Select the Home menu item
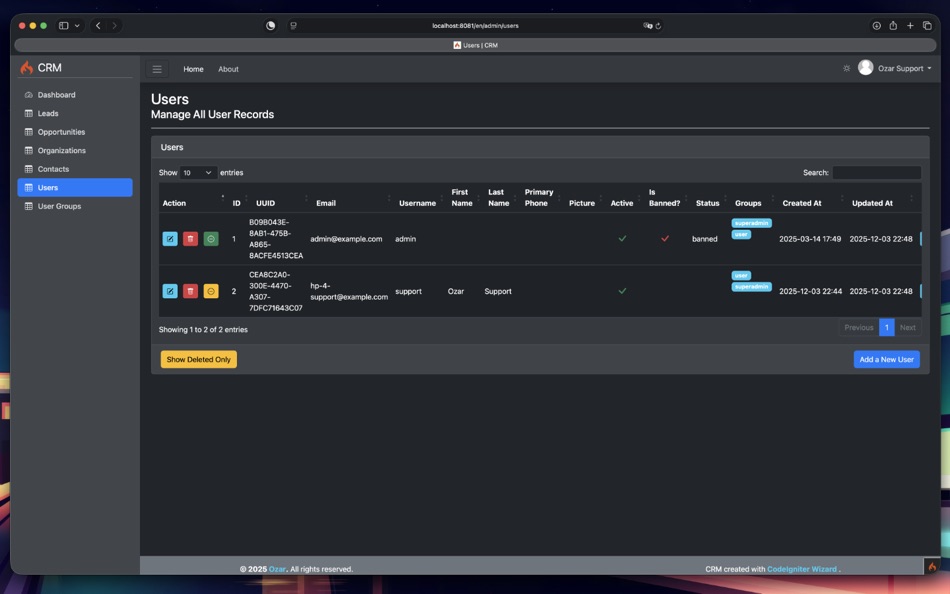 (193, 69)
